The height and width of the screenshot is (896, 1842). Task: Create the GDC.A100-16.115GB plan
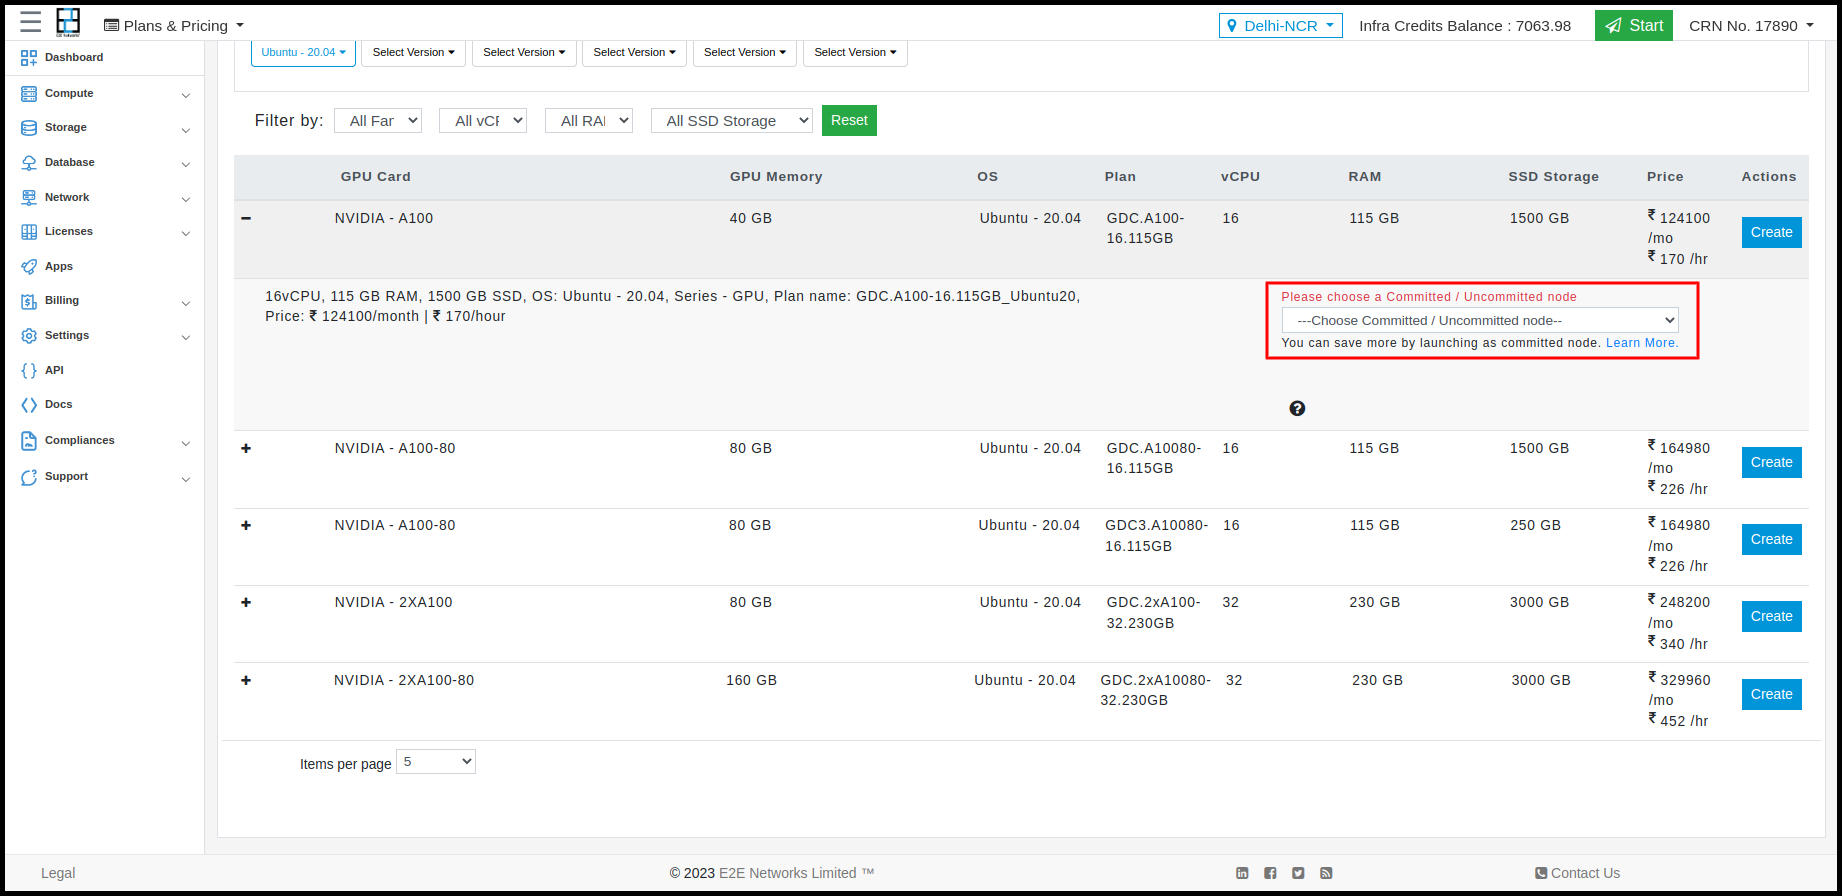tap(1771, 232)
